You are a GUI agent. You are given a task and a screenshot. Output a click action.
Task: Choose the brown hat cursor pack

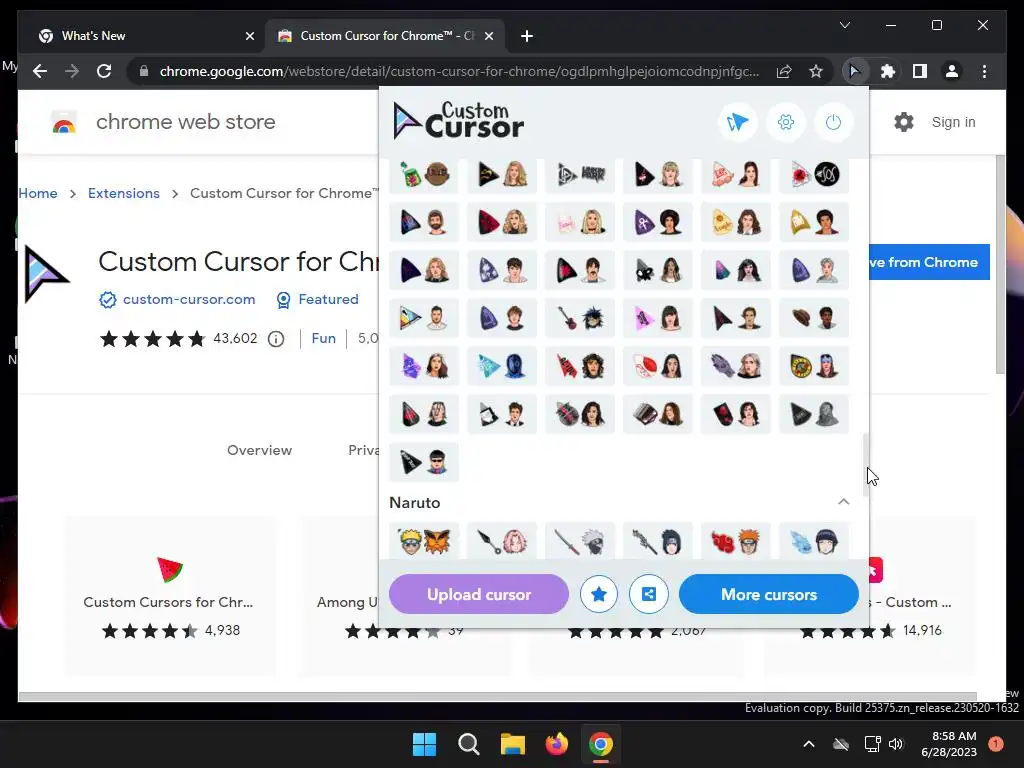tap(814, 318)
